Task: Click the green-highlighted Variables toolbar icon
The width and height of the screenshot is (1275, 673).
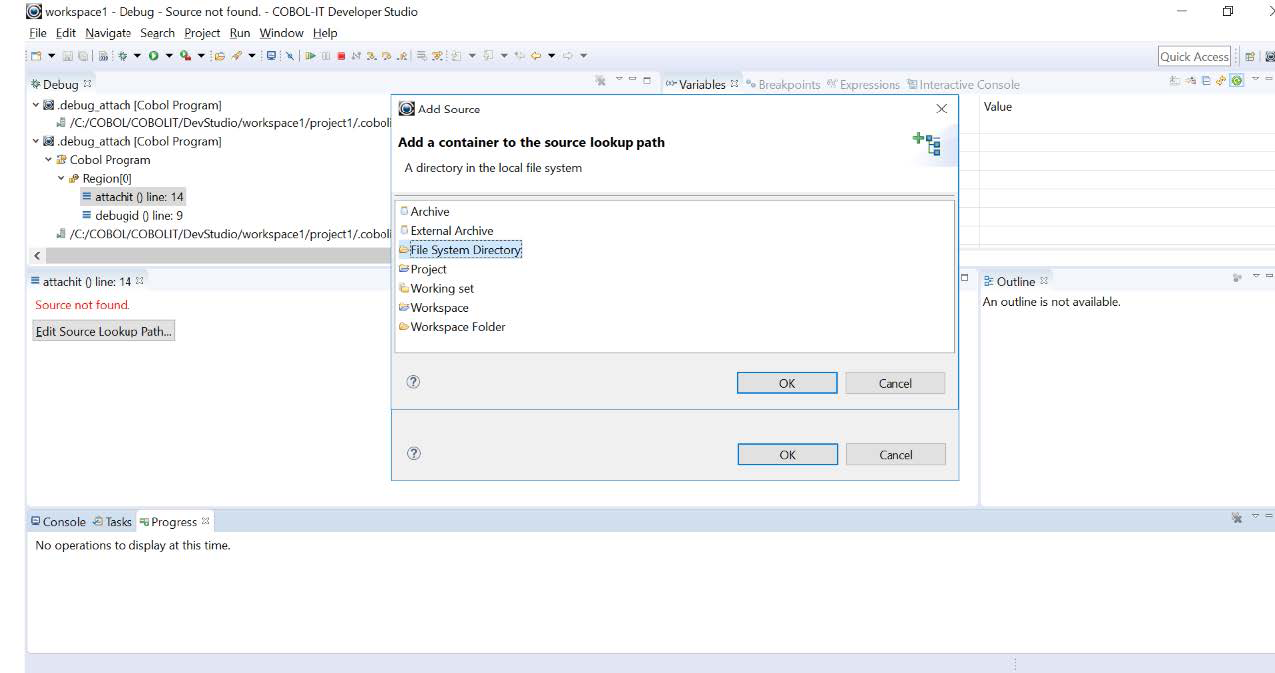Action: [x=1237, y=81]
